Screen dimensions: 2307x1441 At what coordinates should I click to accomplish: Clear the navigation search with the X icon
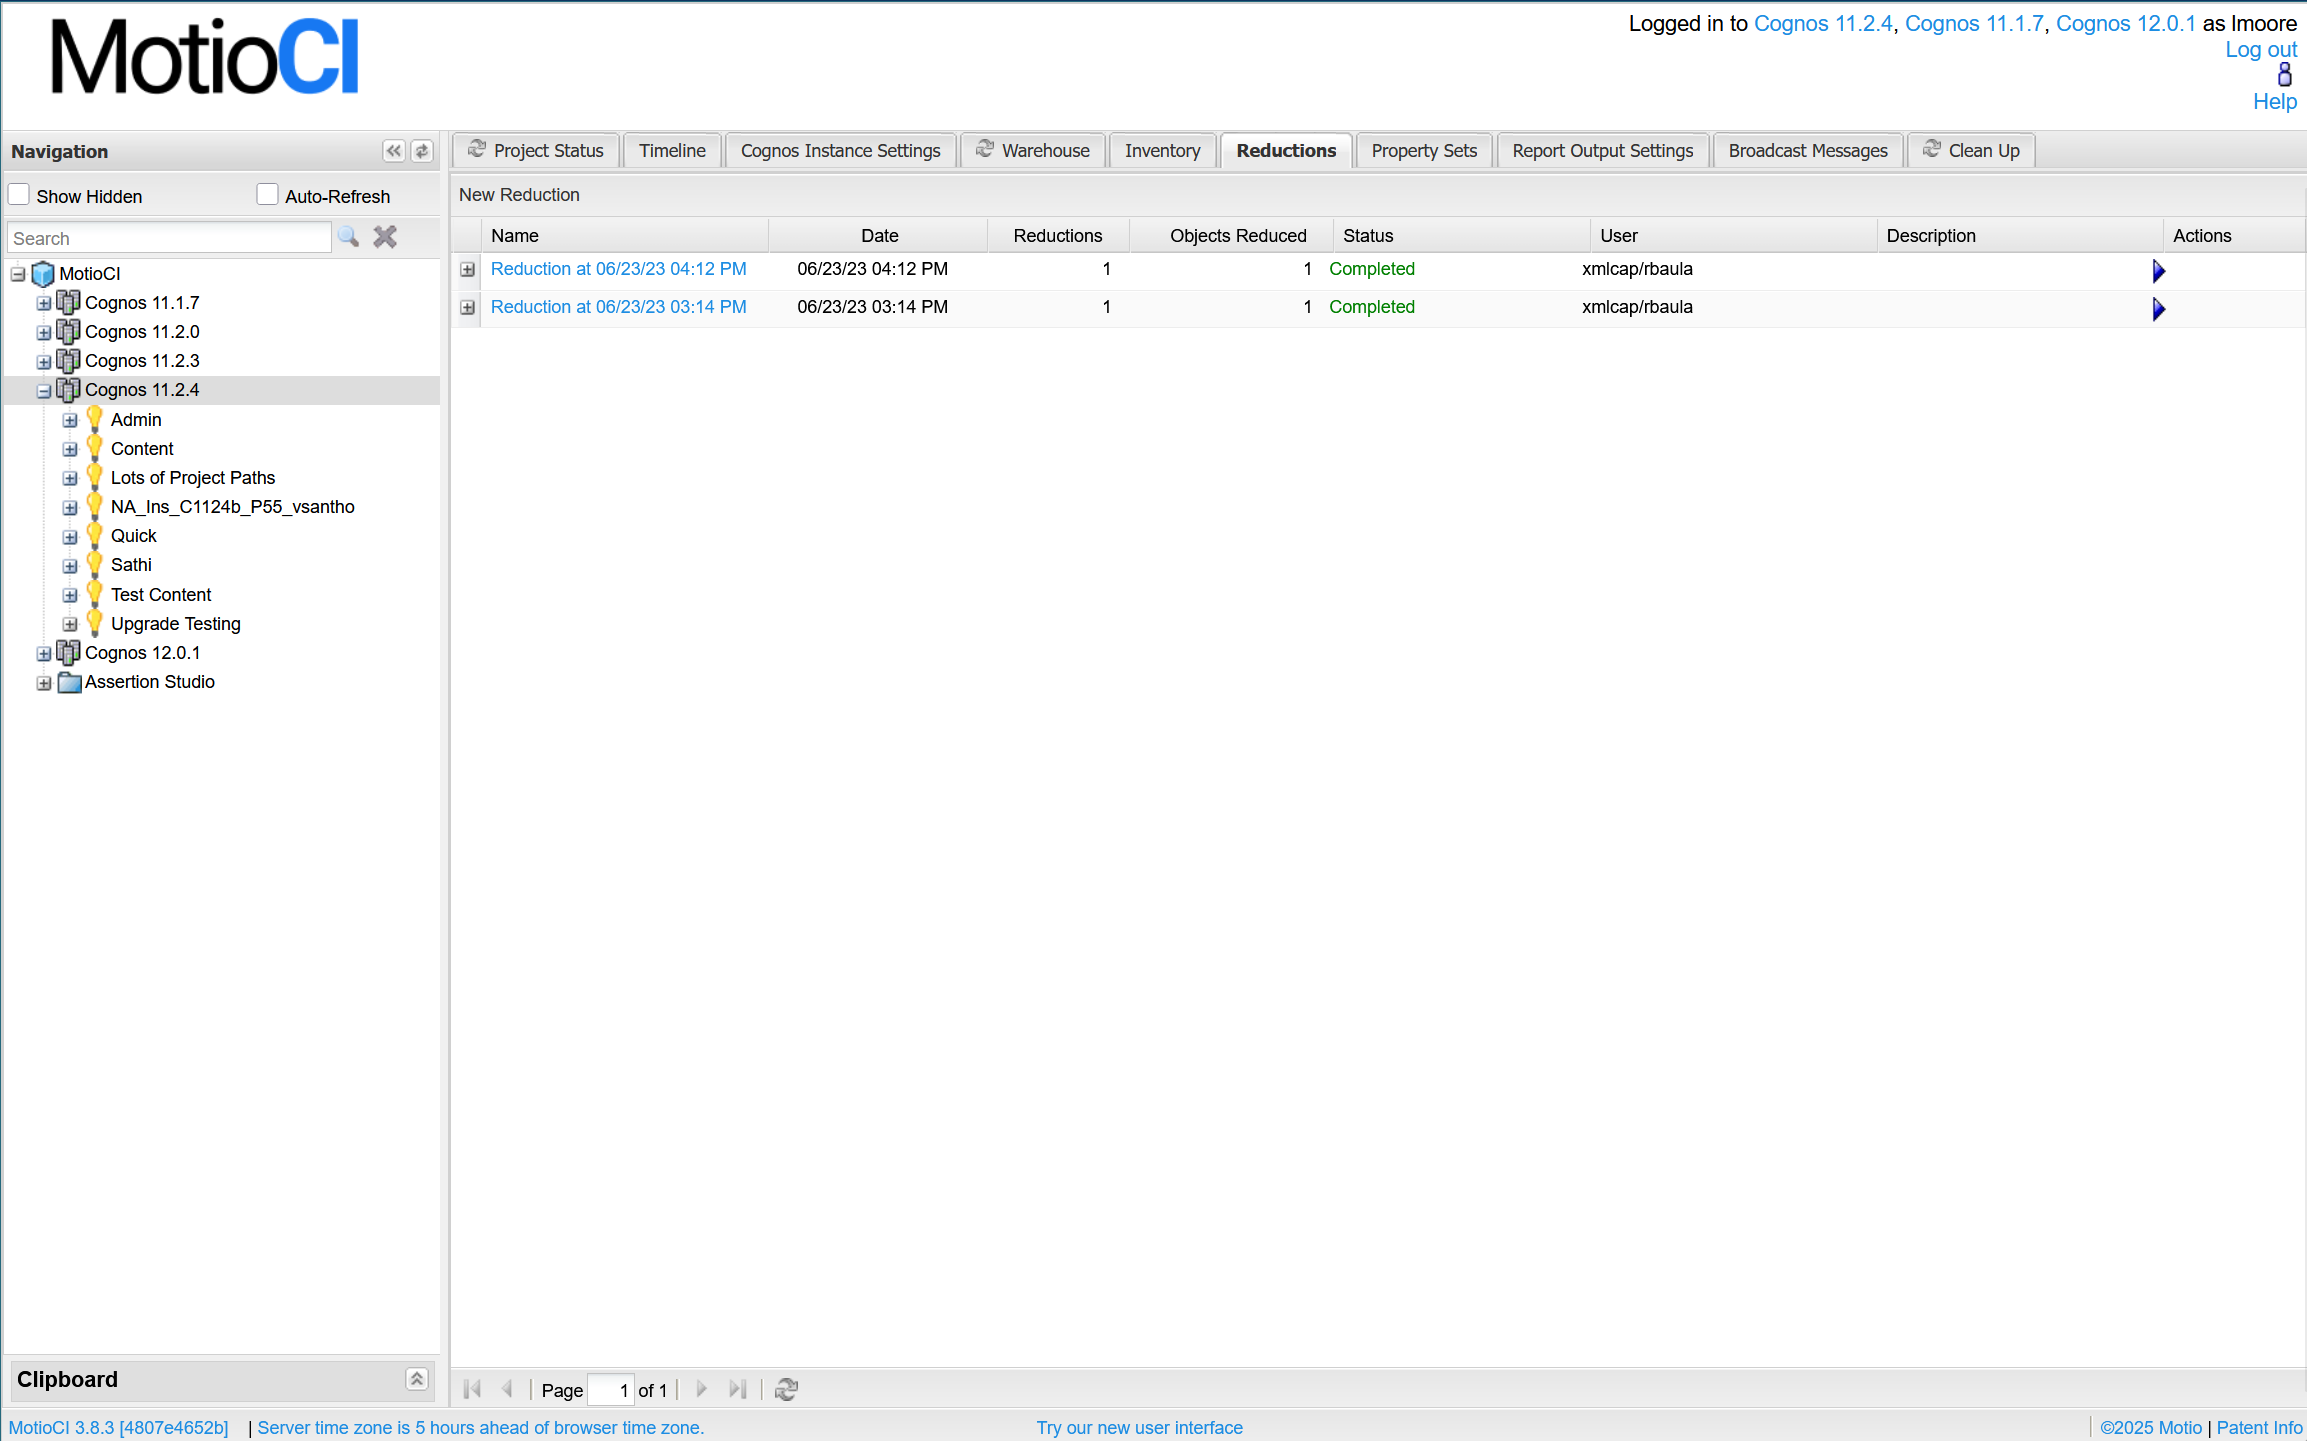pos(385,237)
